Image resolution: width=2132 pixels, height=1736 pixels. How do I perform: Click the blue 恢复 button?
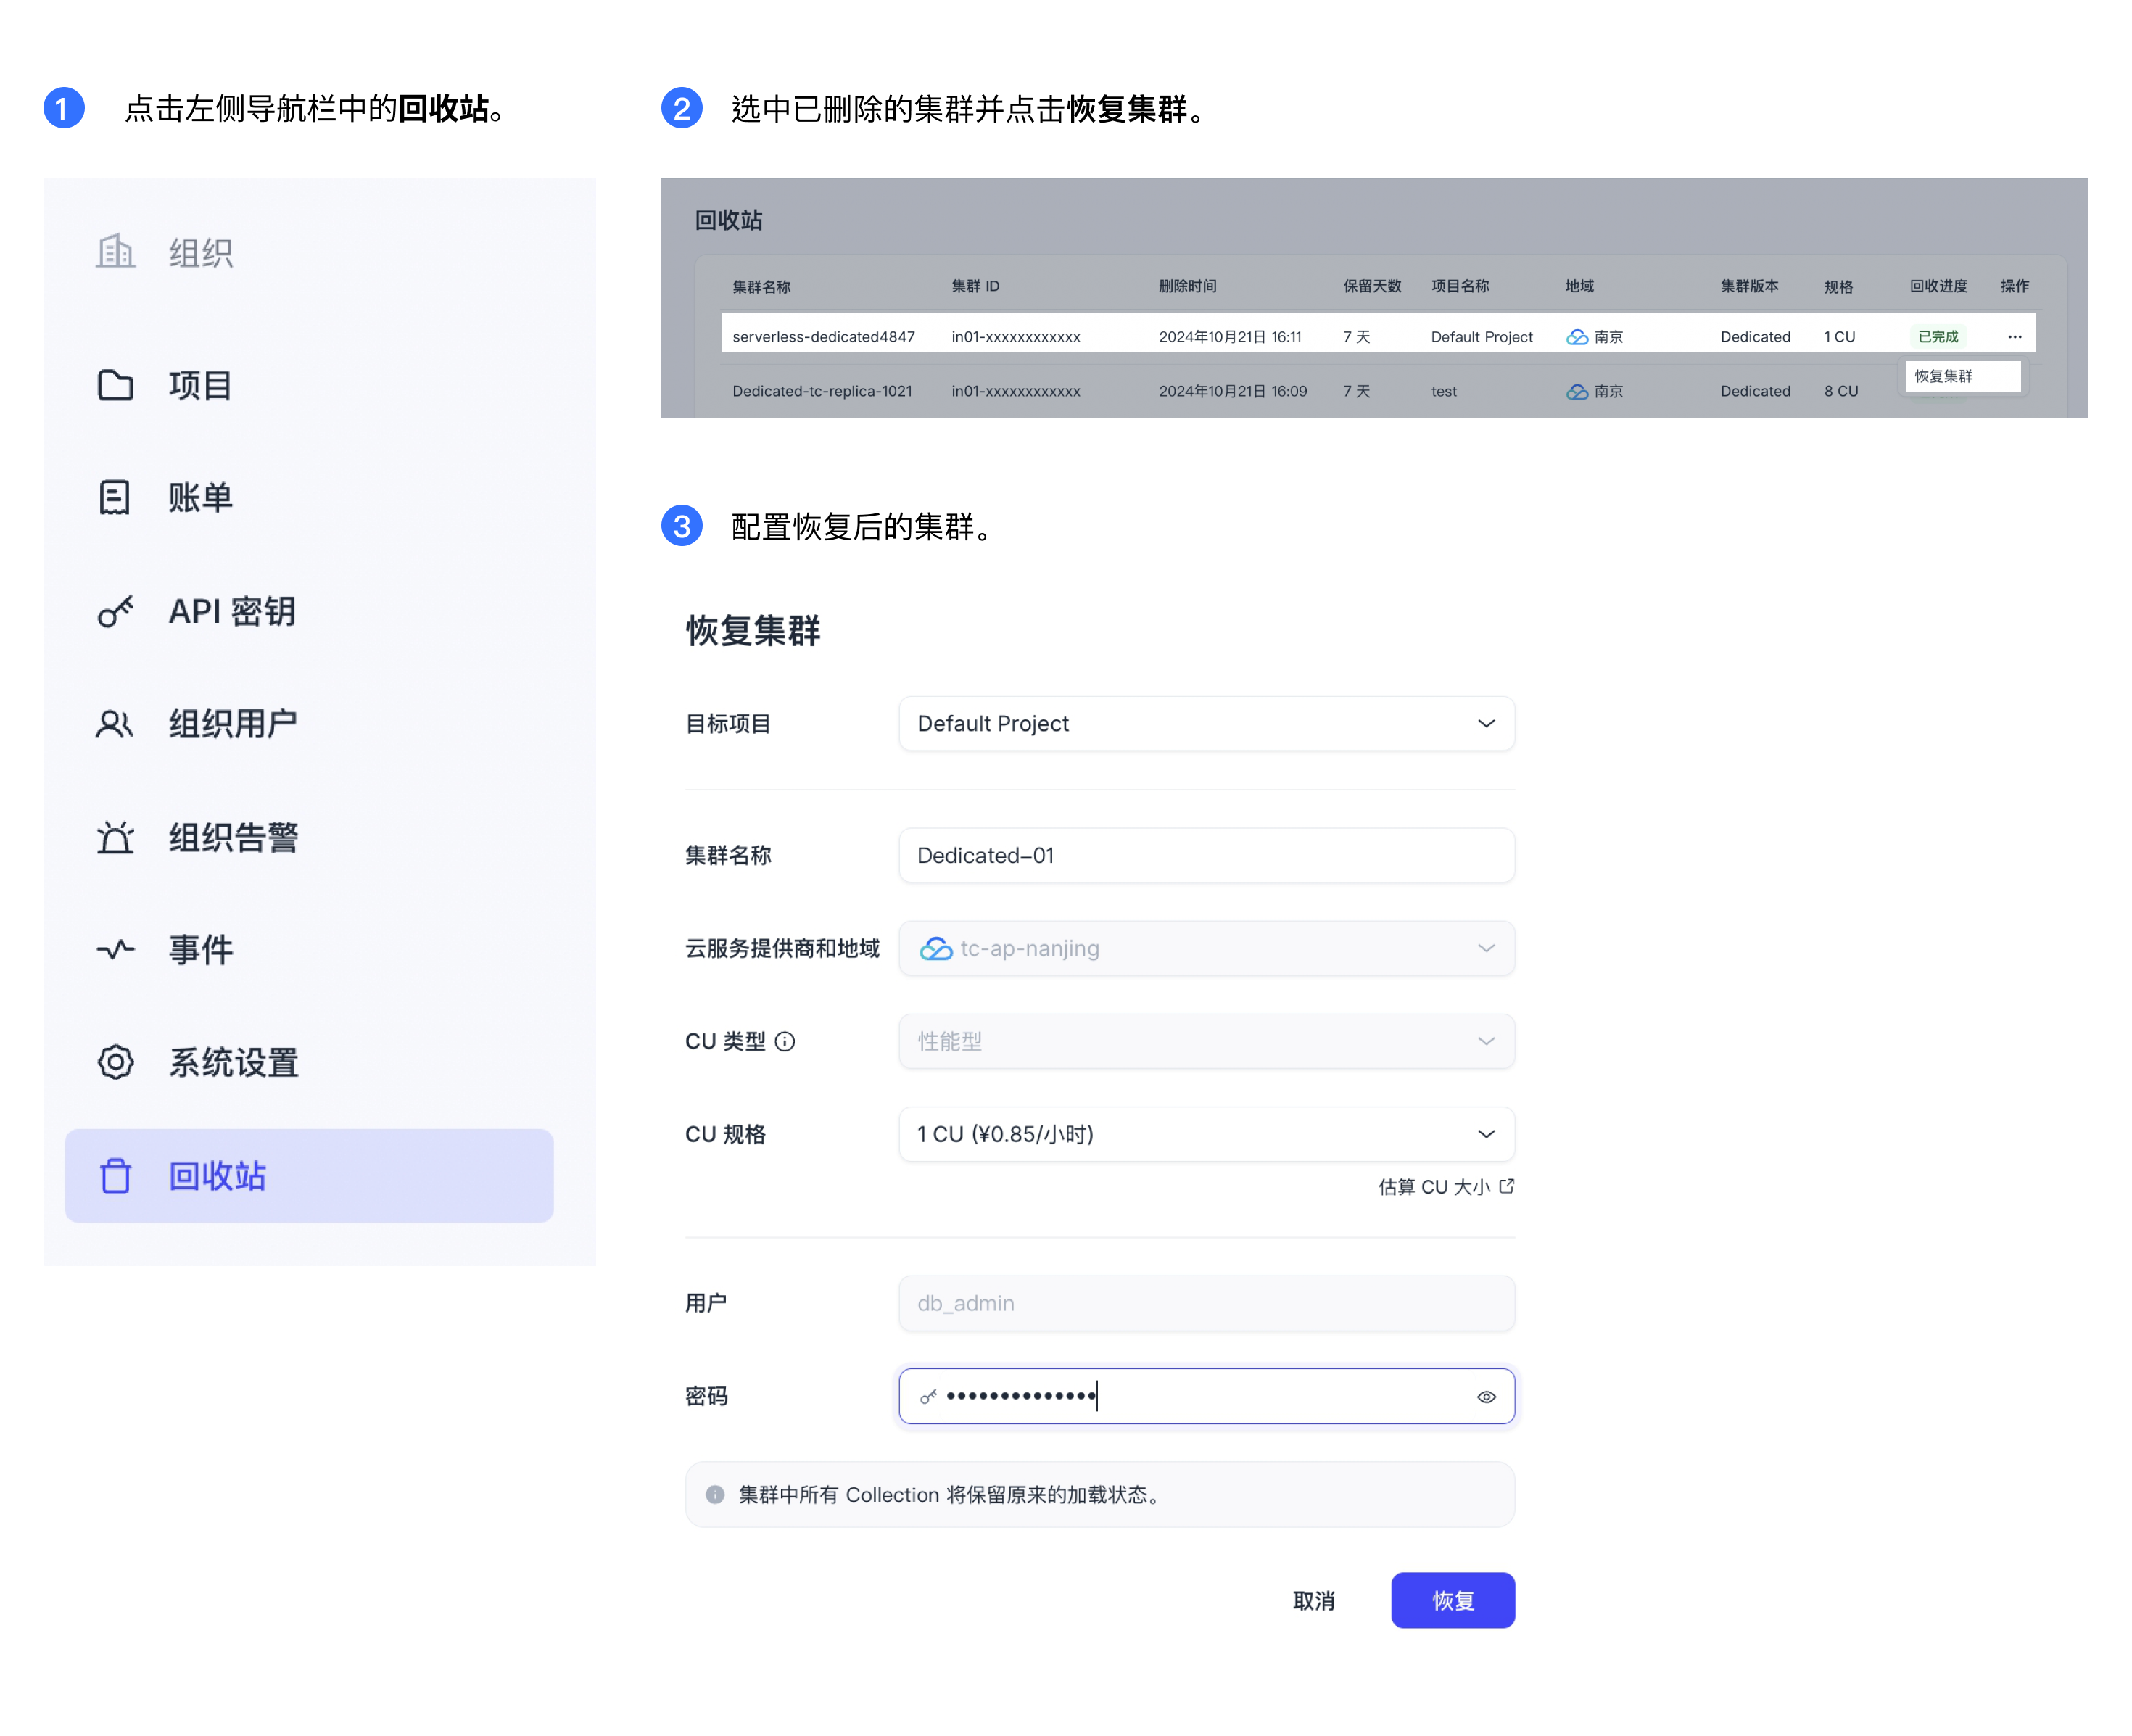(1452, 1601)
